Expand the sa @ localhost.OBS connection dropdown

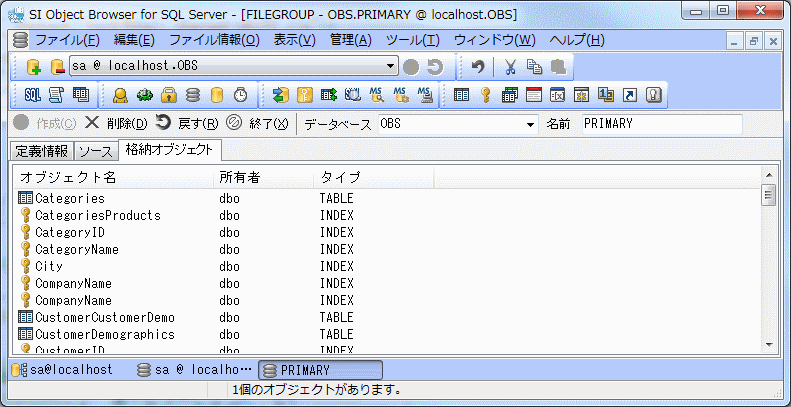click(x=391, y=67)
